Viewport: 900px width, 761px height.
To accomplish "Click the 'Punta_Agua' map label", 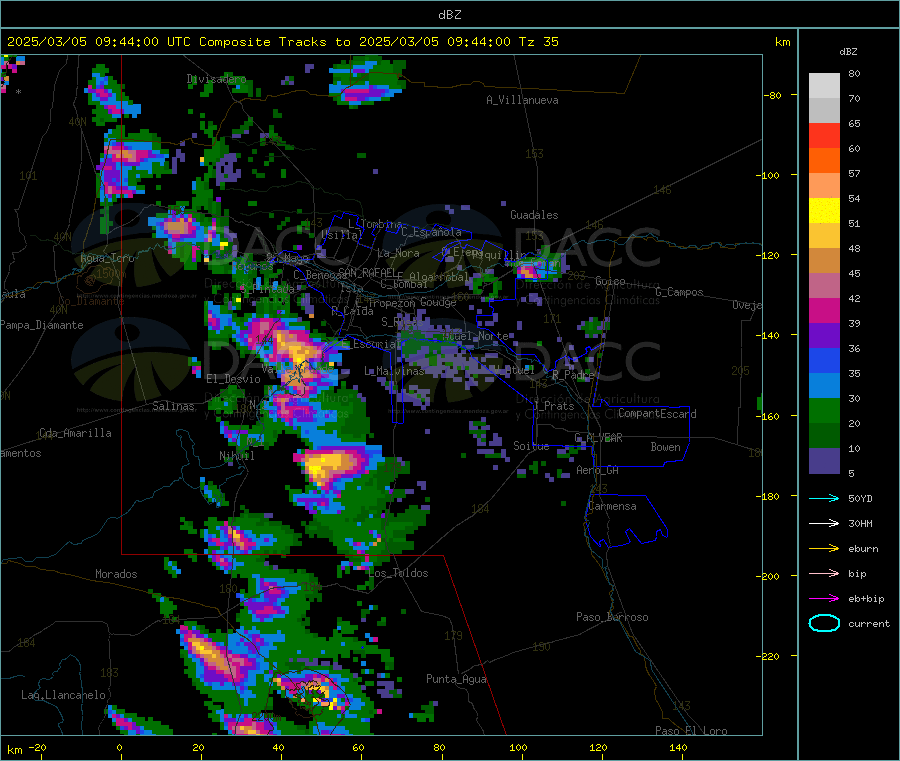I will 456,679.
